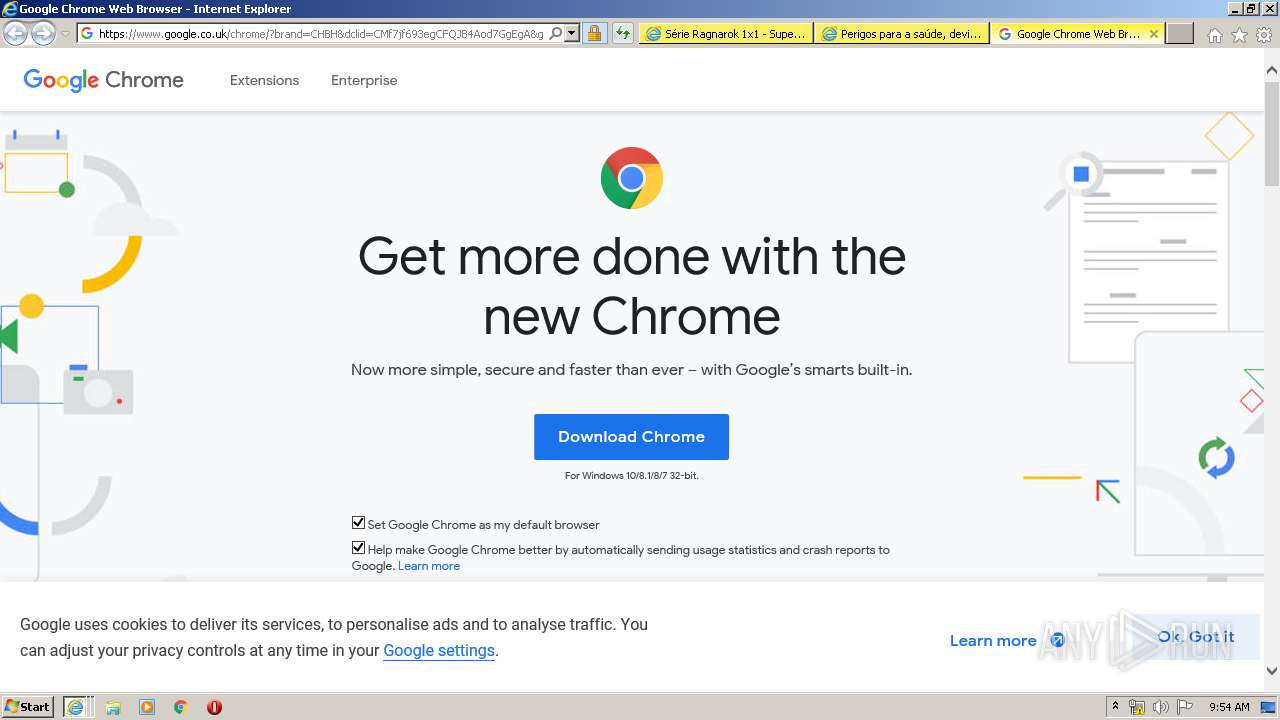
Task: Click page scrollbar down arrow
Action: 1272,671
